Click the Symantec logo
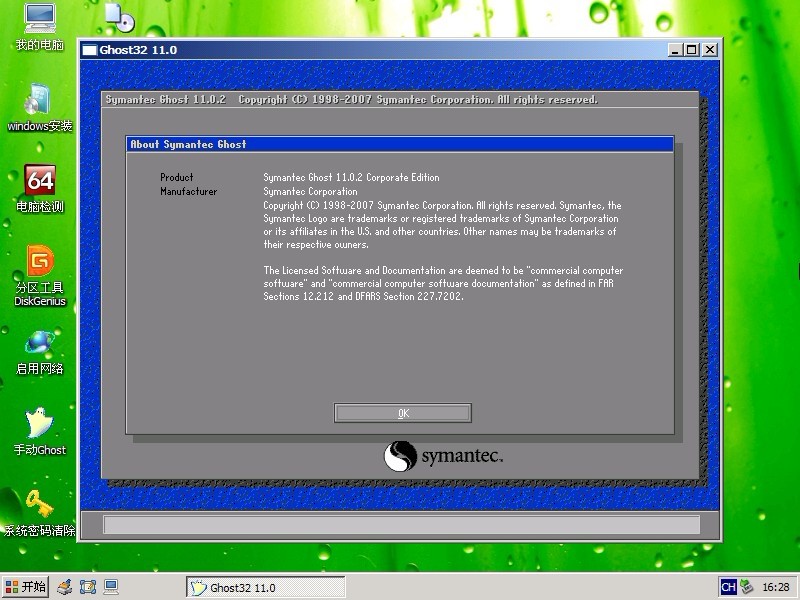The height and width of the screenshot is (600, 800). 443,456
